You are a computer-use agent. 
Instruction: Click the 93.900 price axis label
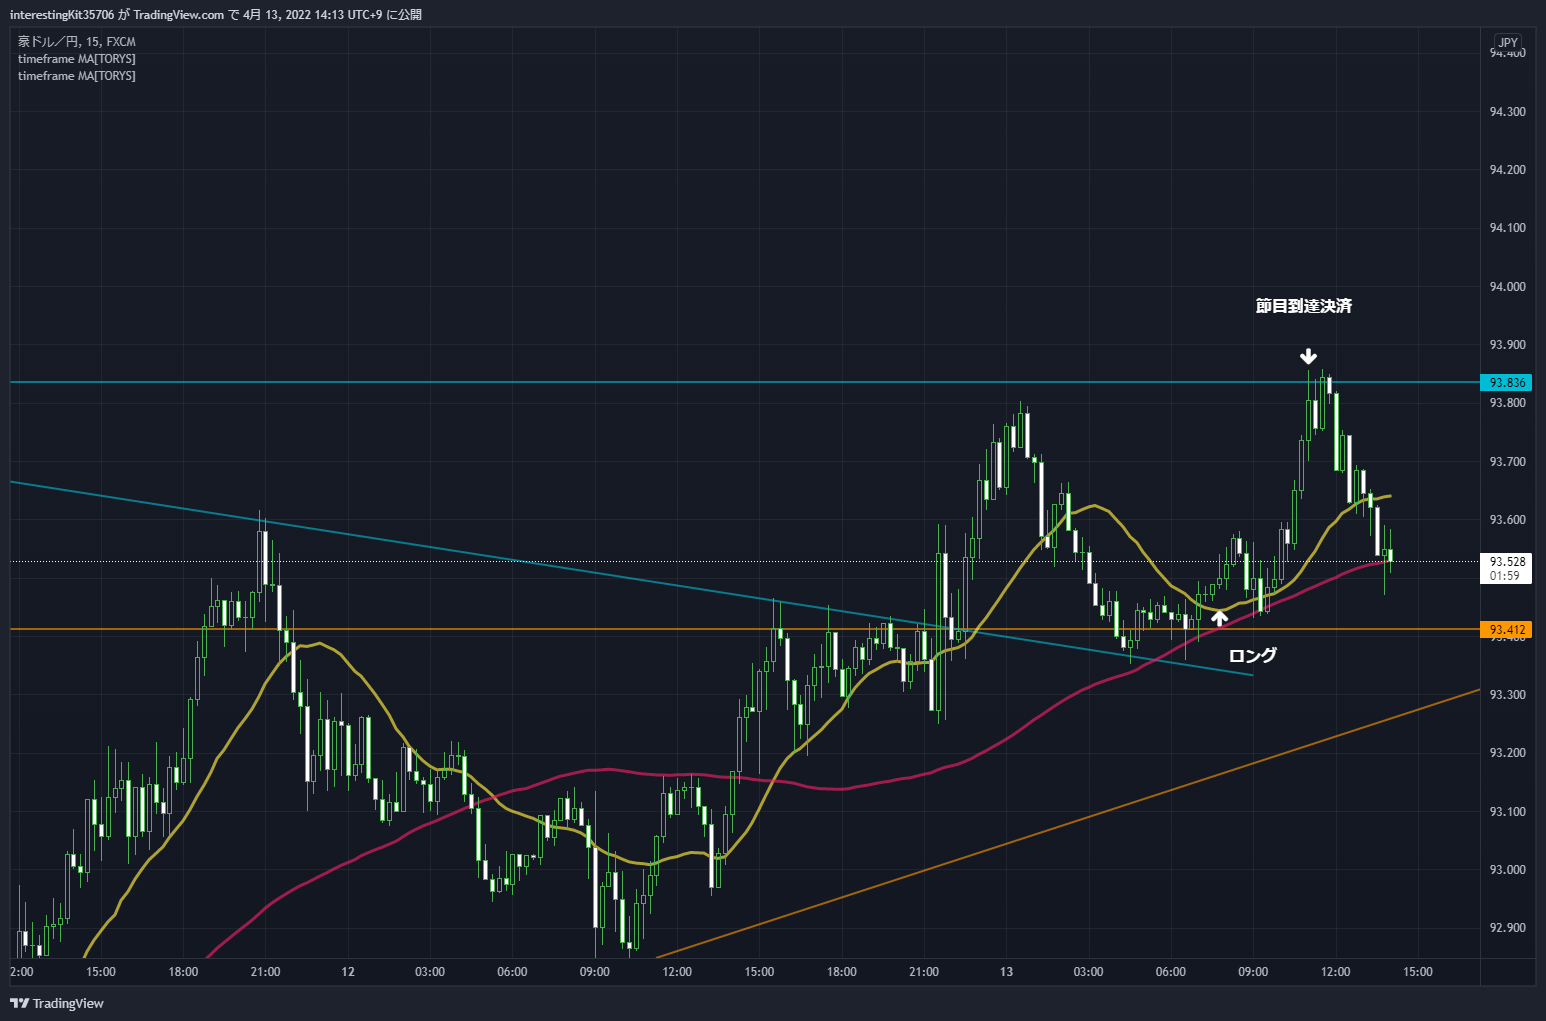click(1507, 345)
